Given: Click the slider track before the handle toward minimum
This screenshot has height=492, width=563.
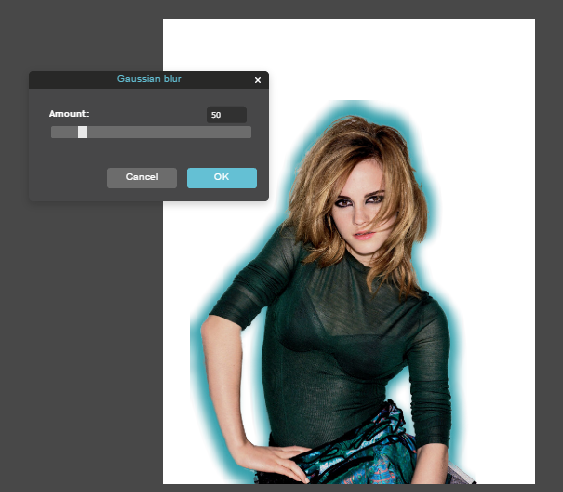Looking at the screenshot, I should (x=64, y=132).
